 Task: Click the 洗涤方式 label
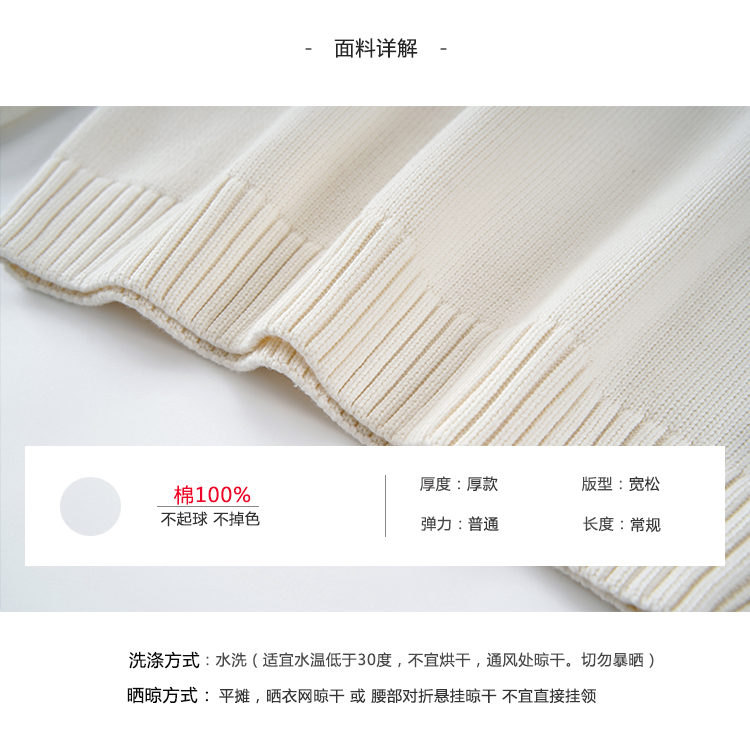click(164, 660)
